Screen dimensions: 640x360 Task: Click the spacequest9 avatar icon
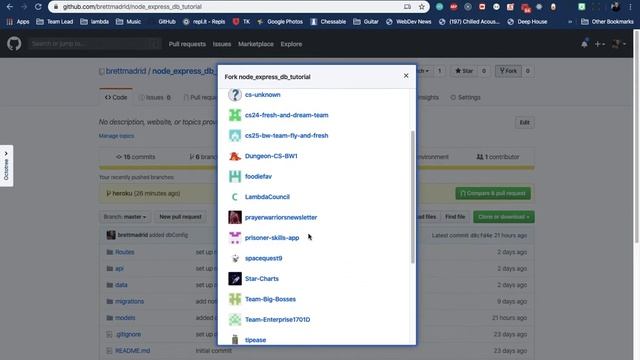[x=235, y=258]
